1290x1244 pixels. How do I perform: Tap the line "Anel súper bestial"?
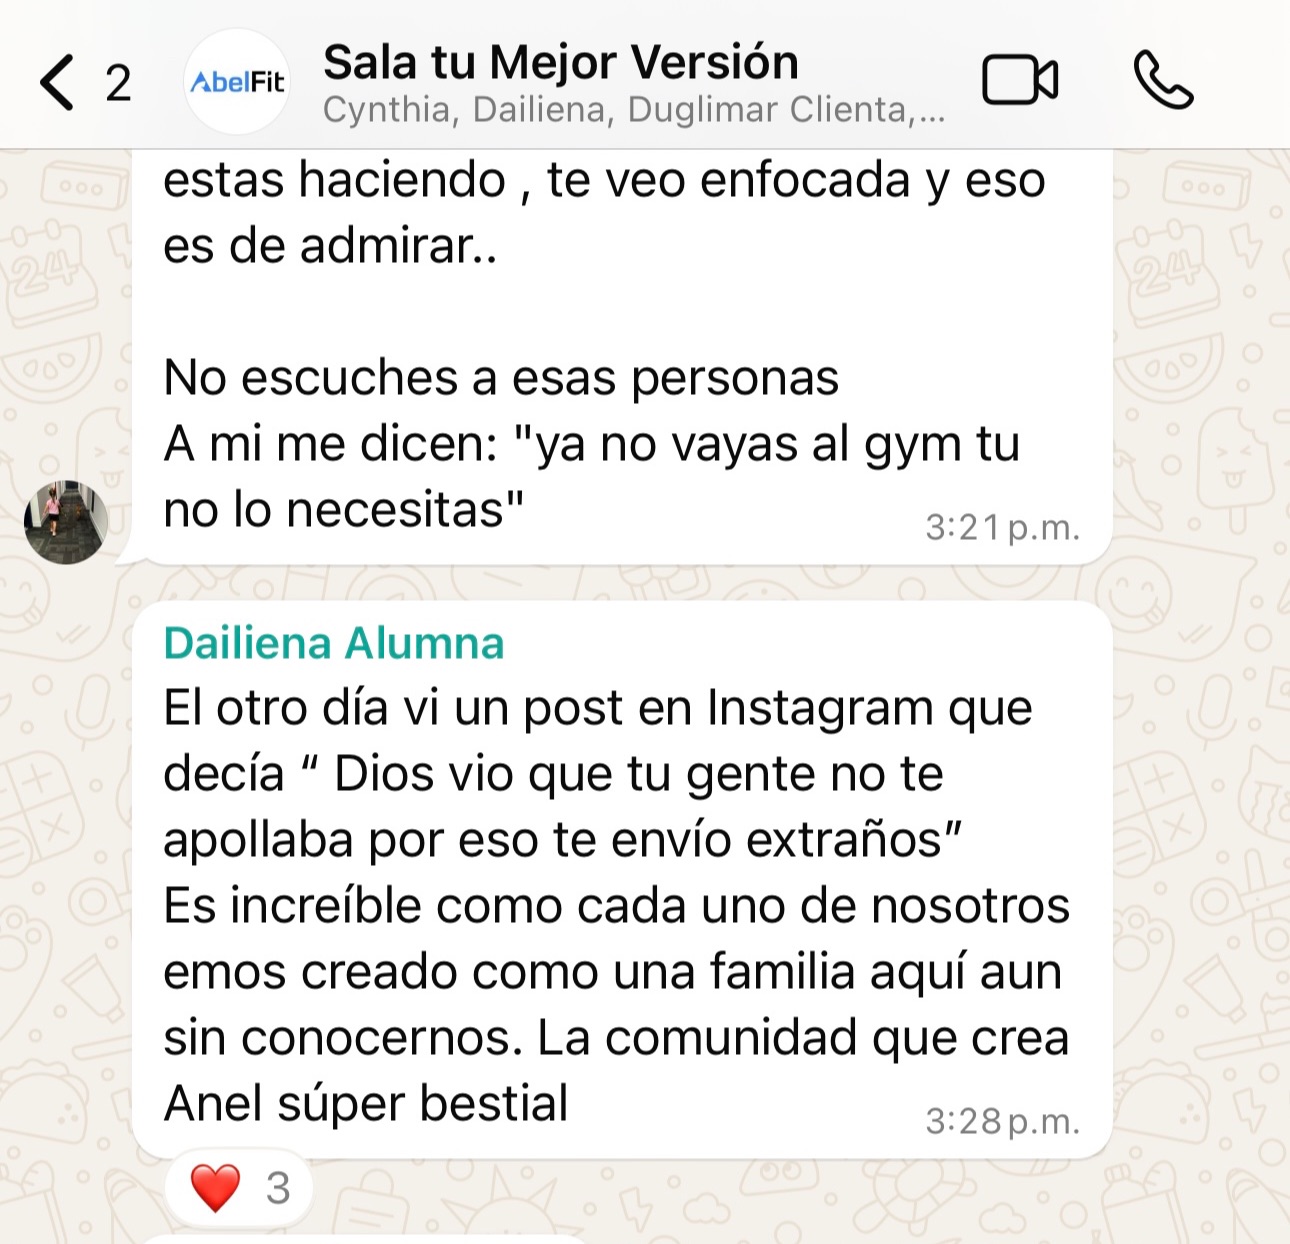point(366,1104)
